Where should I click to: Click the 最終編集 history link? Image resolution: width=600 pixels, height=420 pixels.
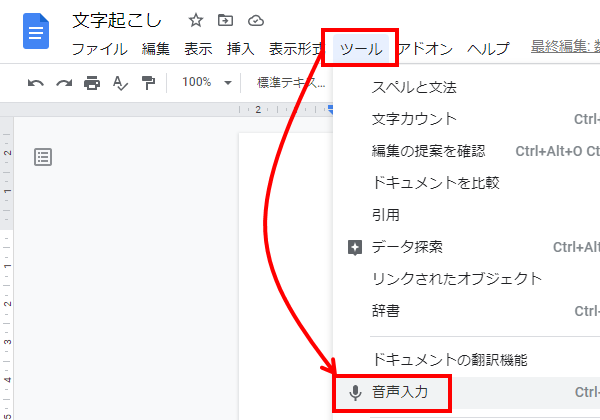564,47
